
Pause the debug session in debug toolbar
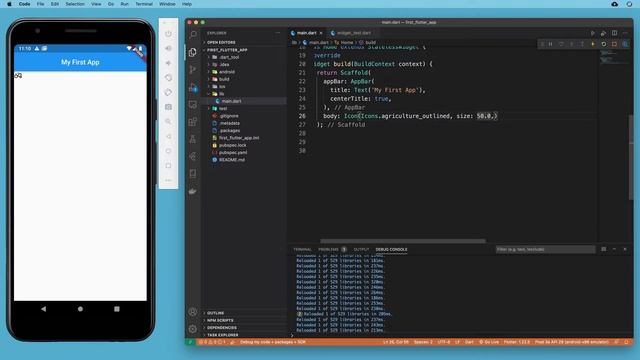point(551,44)
